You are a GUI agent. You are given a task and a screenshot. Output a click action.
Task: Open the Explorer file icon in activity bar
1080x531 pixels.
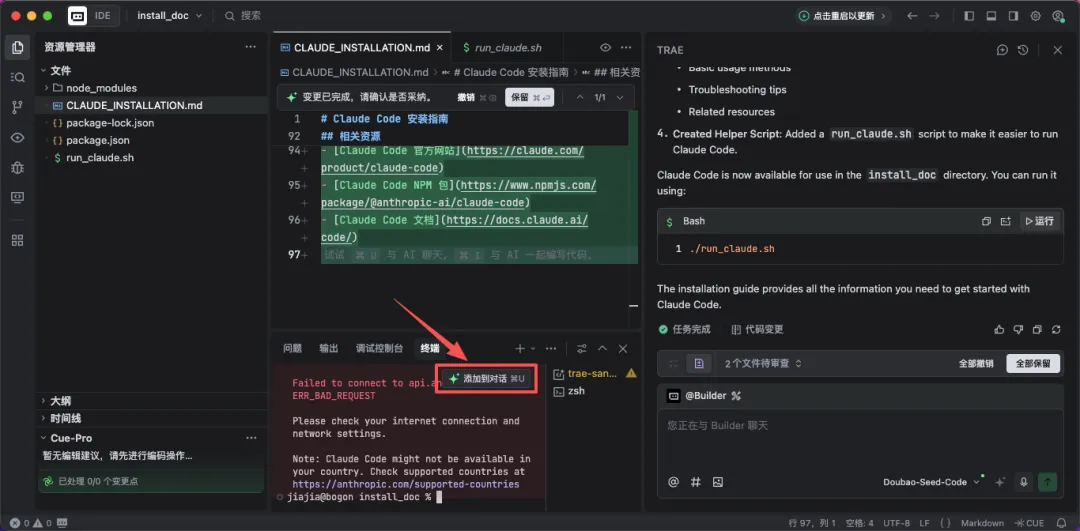tap(17, 48)
